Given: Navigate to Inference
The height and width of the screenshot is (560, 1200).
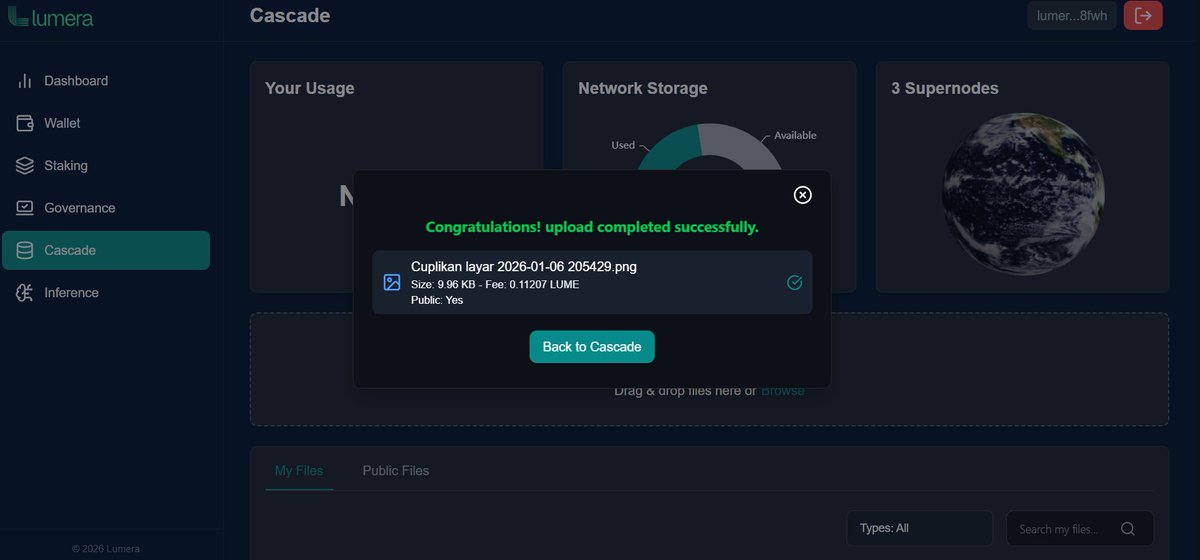Looking at the screenshot, I should 106,293.
